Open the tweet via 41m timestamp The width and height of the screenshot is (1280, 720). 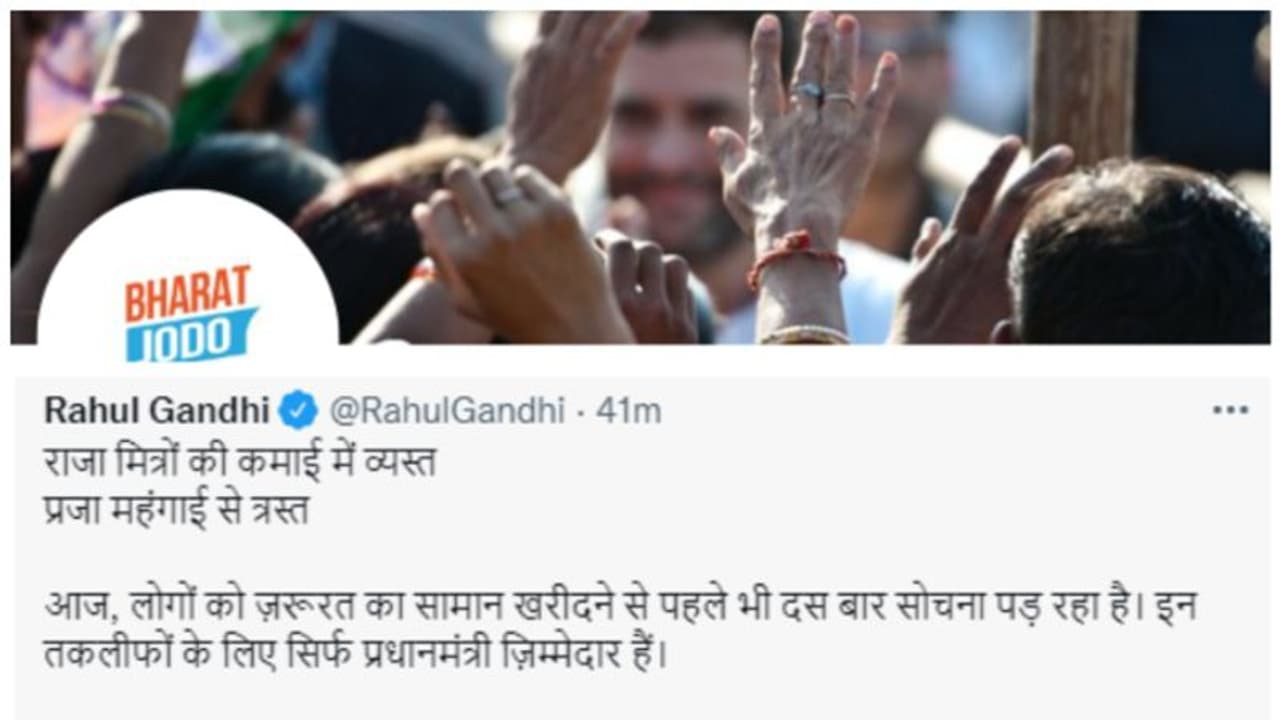629,410
